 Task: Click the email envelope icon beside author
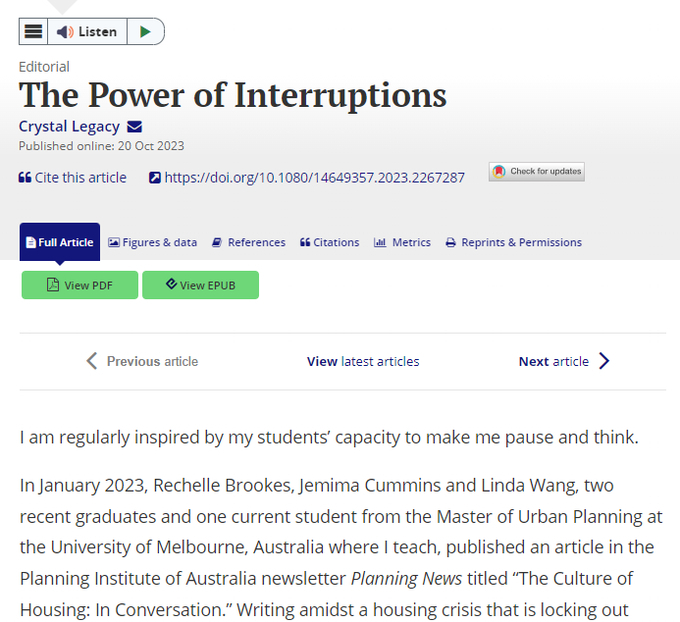[x=134, y=127]
